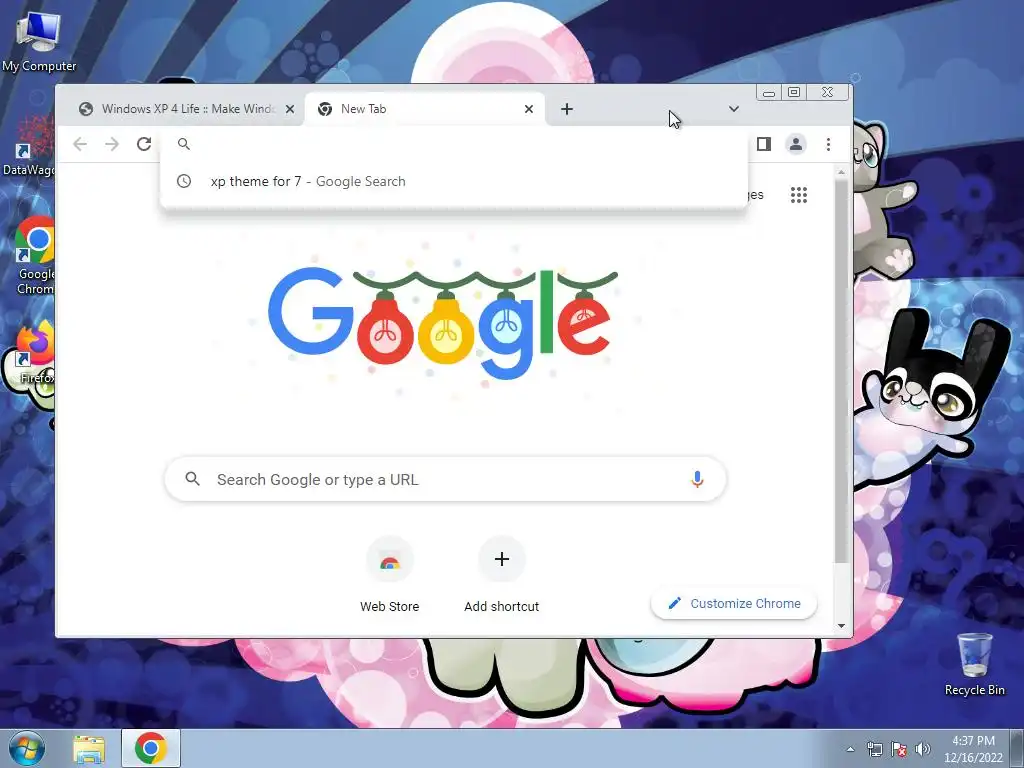
Task: Minimize the Chrome window
Action: pos(769,93)
